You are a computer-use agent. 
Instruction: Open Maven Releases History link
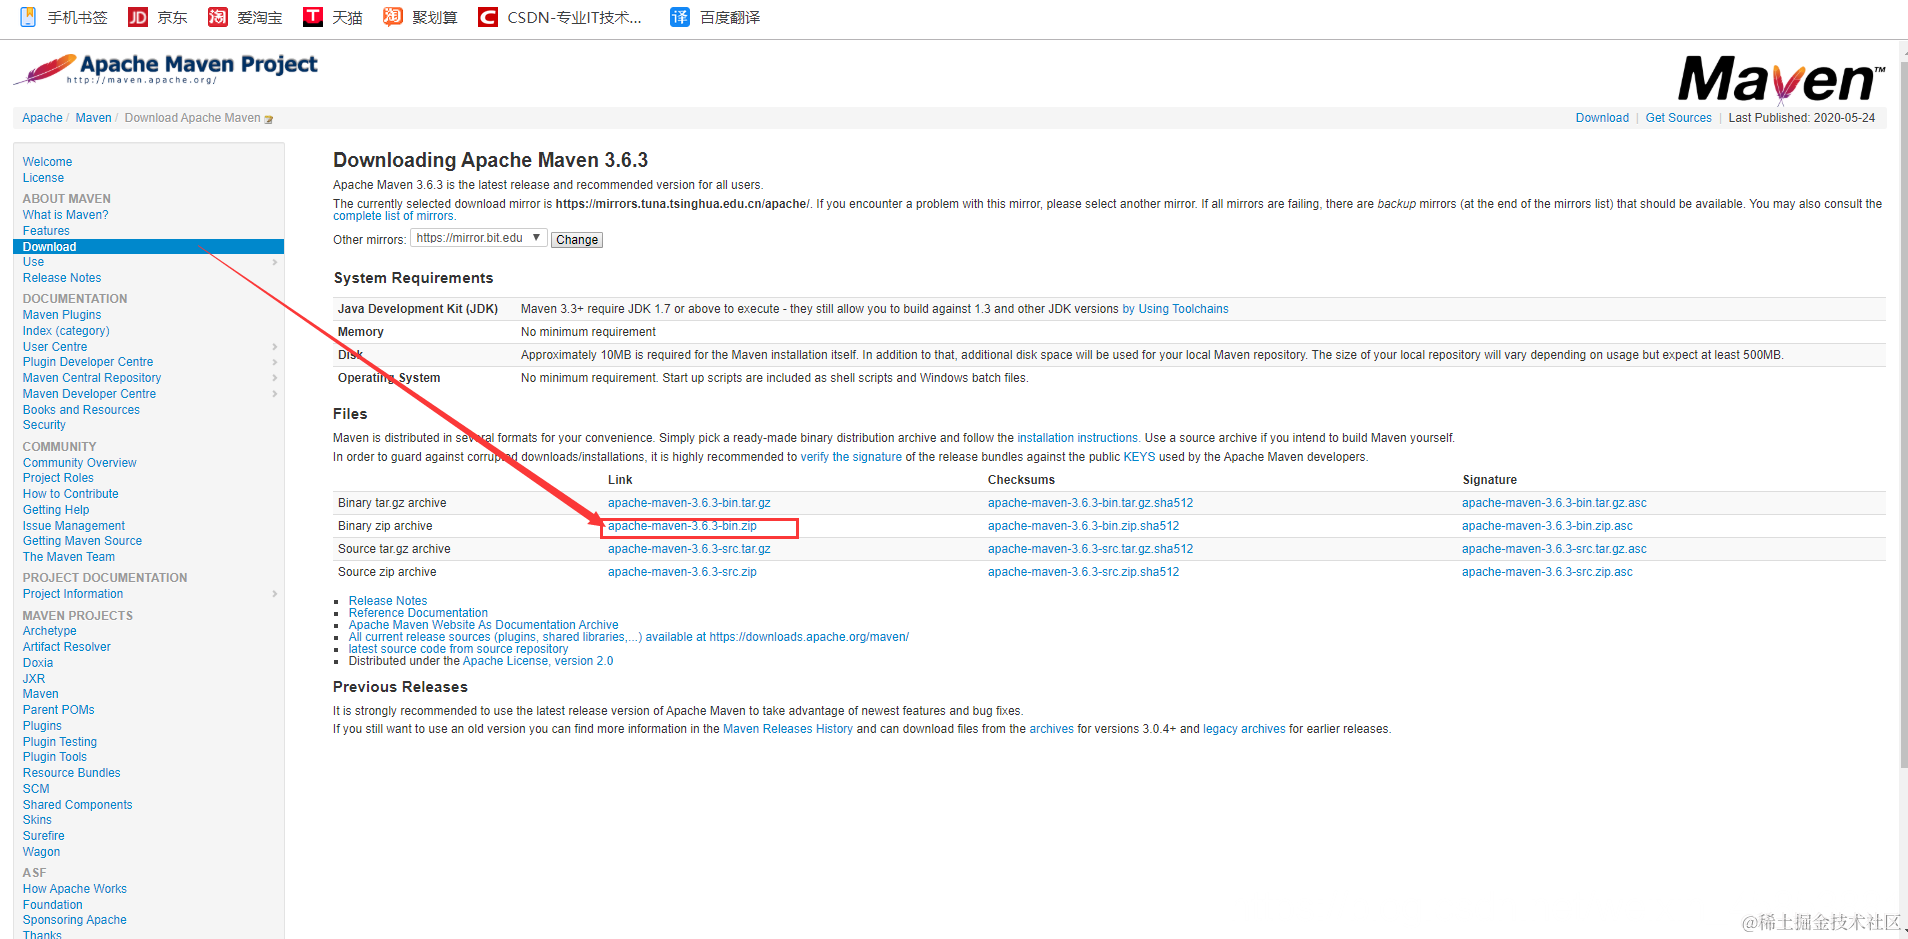click(788, 729)
